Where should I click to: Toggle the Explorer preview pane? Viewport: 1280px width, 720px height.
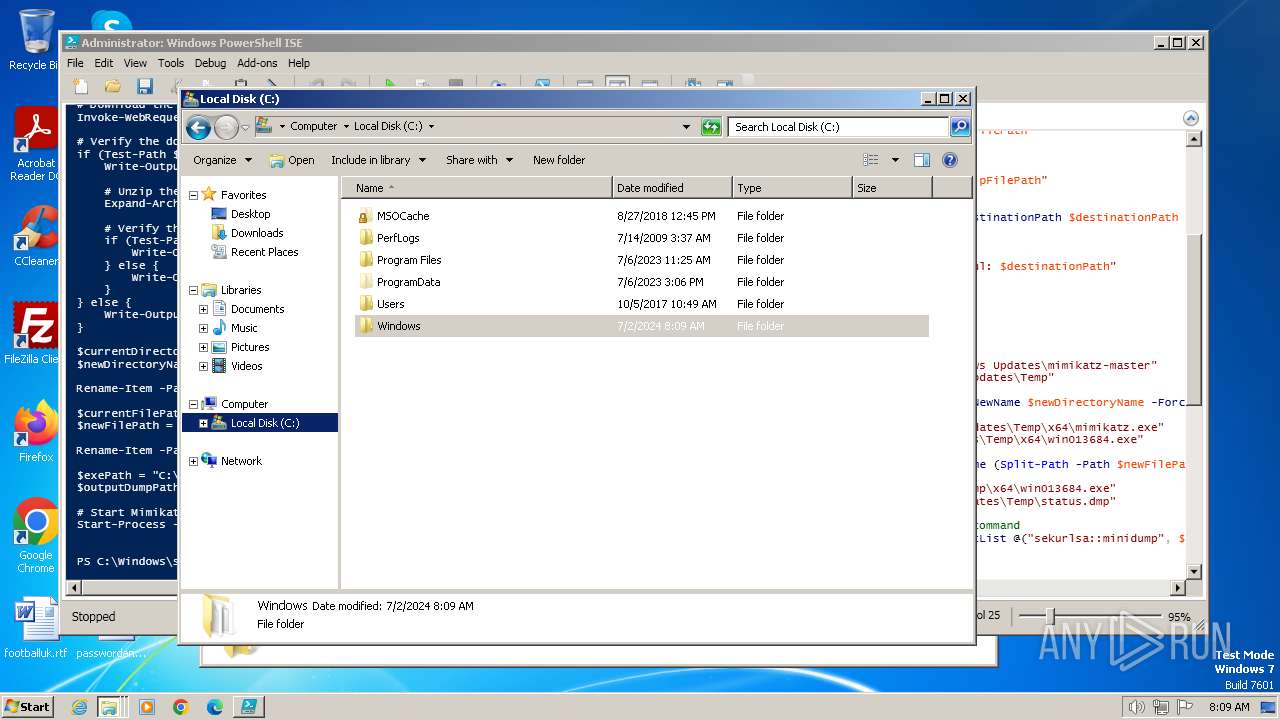[922, 160]
